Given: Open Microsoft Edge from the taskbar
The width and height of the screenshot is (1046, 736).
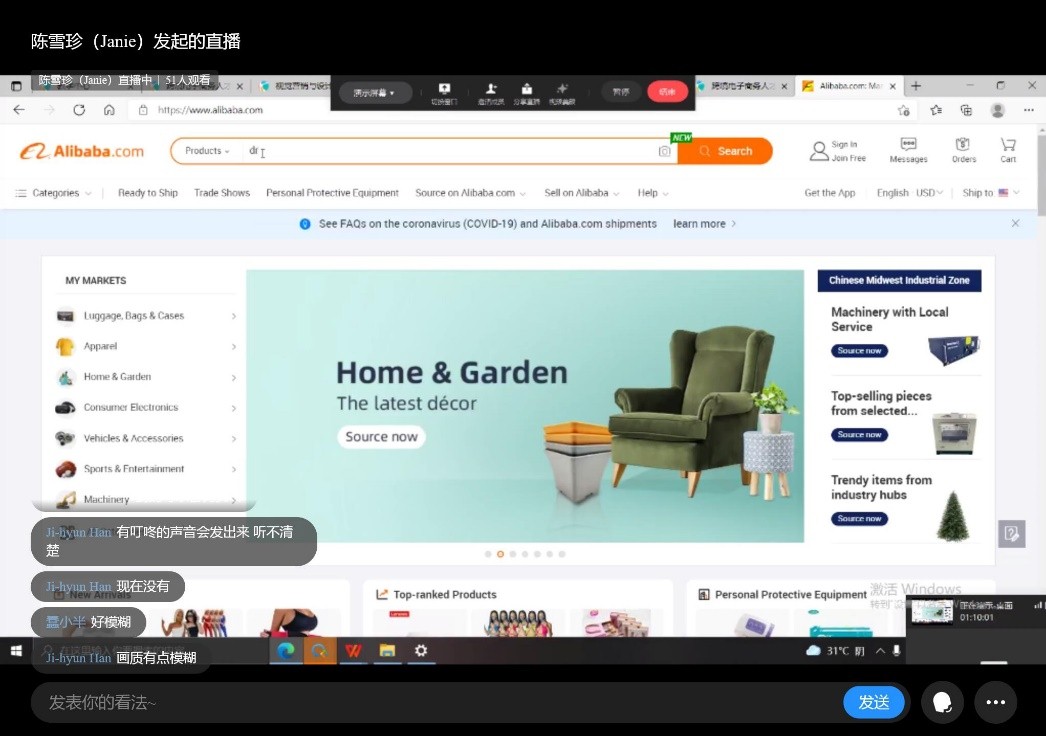Looking at the screenshot, I should click(x=286, y=651).
